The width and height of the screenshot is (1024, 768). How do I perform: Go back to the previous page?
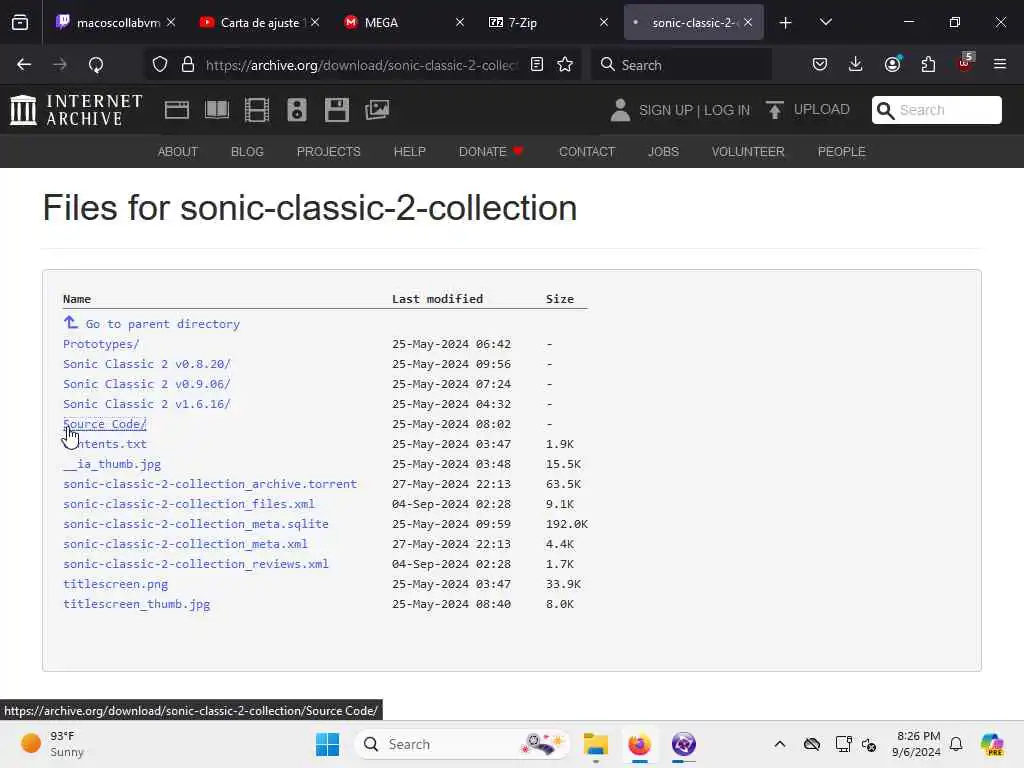24,65
